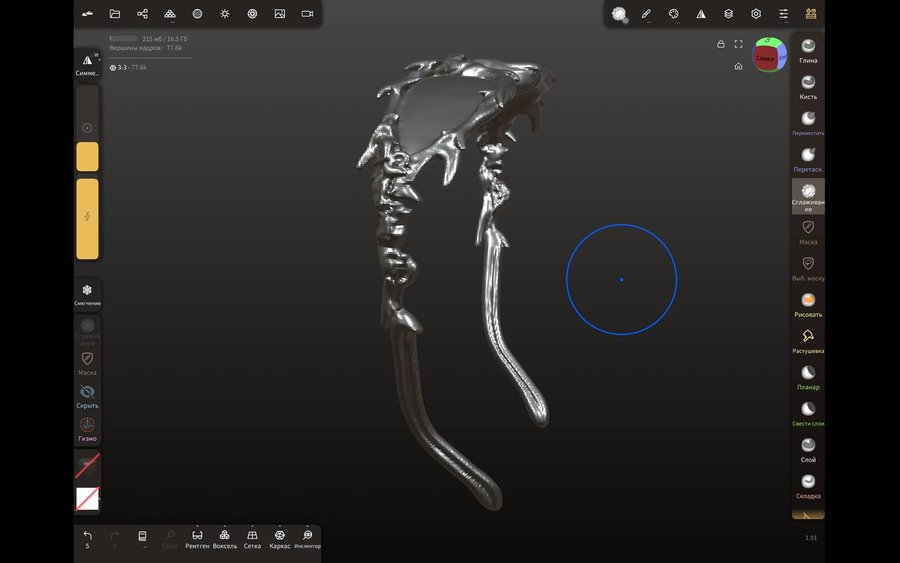The width and height of the screenshot is (900, 563).
Task: Select the Глина clay brush
Action: [808, 51]
